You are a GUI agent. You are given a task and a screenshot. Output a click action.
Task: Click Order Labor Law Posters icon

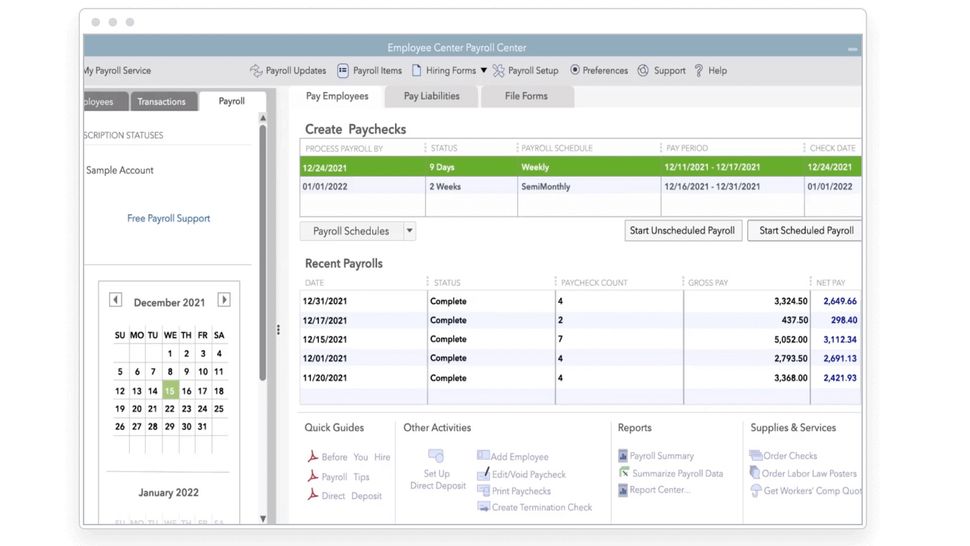pos(755,472)
